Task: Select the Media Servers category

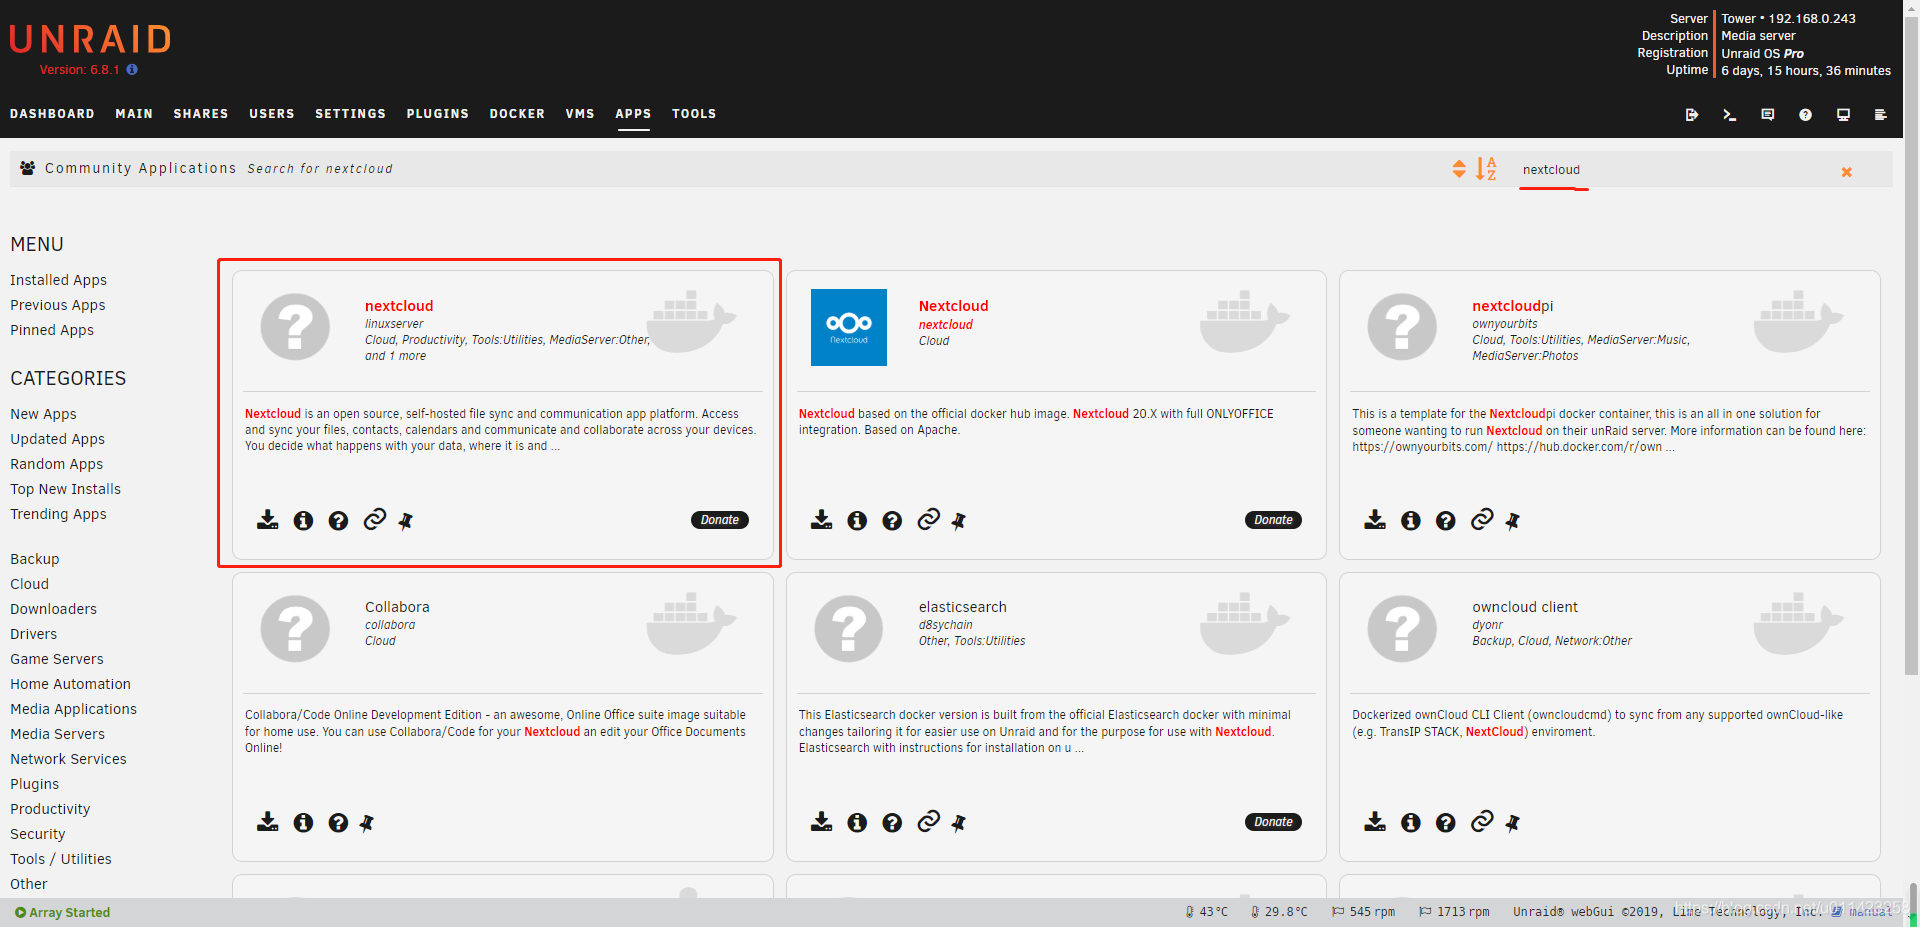Action: pos(57,734)
